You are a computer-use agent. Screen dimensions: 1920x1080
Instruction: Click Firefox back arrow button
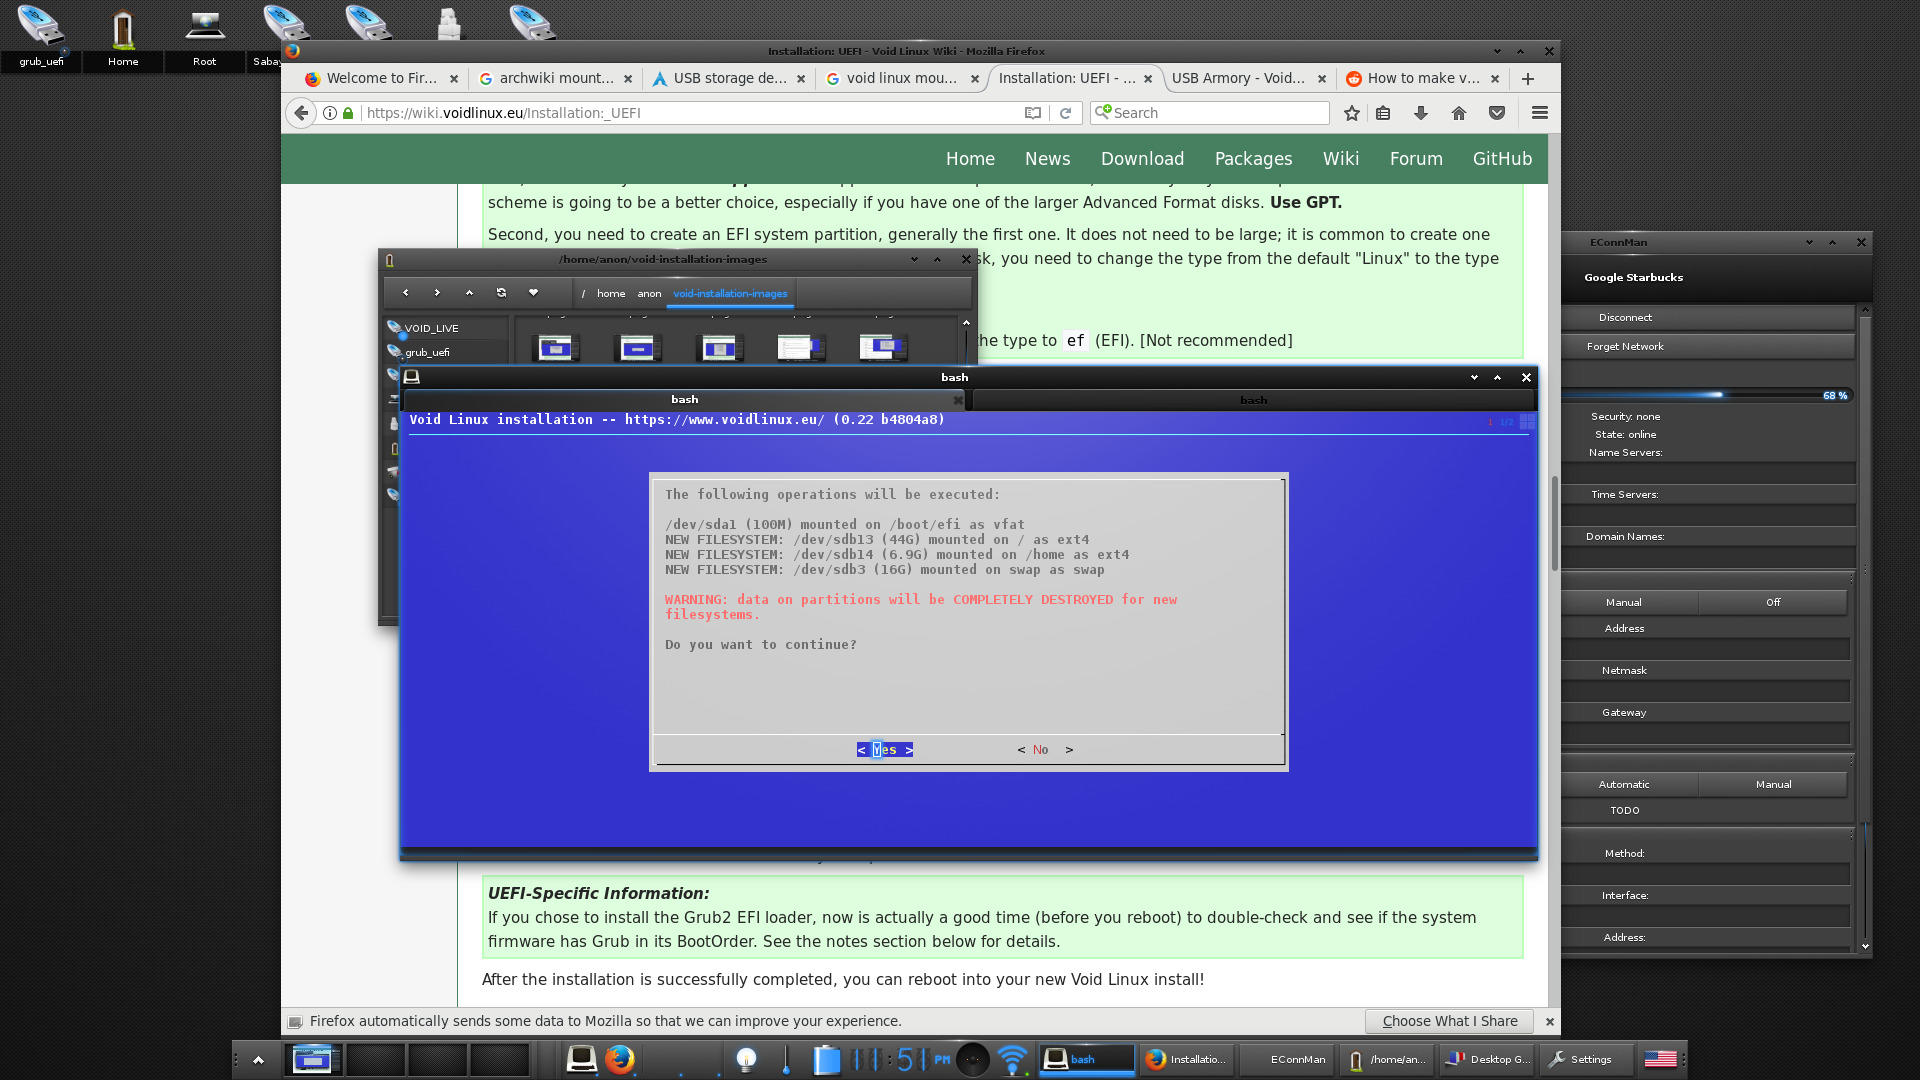[x=301, y=113]
